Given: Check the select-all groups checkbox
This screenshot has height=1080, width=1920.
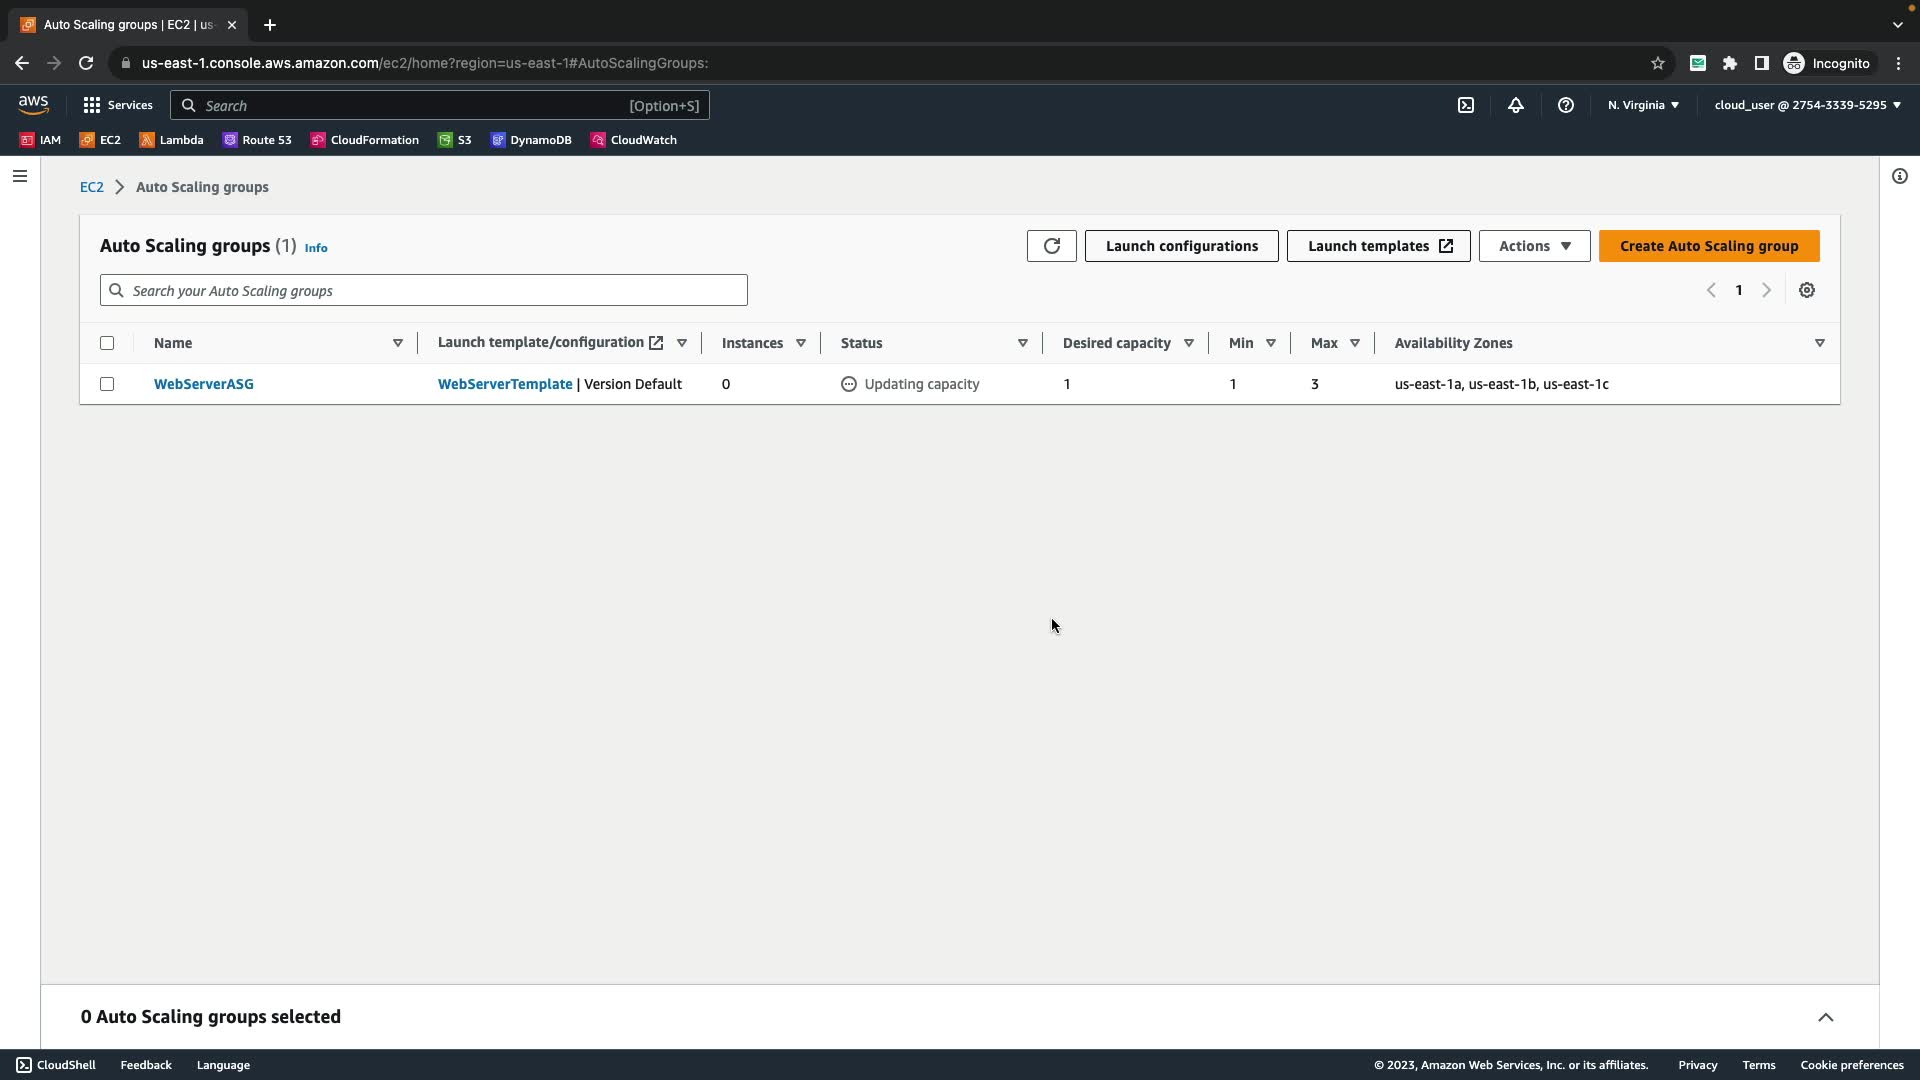Looking at the screenshot, I should (107, 343).
